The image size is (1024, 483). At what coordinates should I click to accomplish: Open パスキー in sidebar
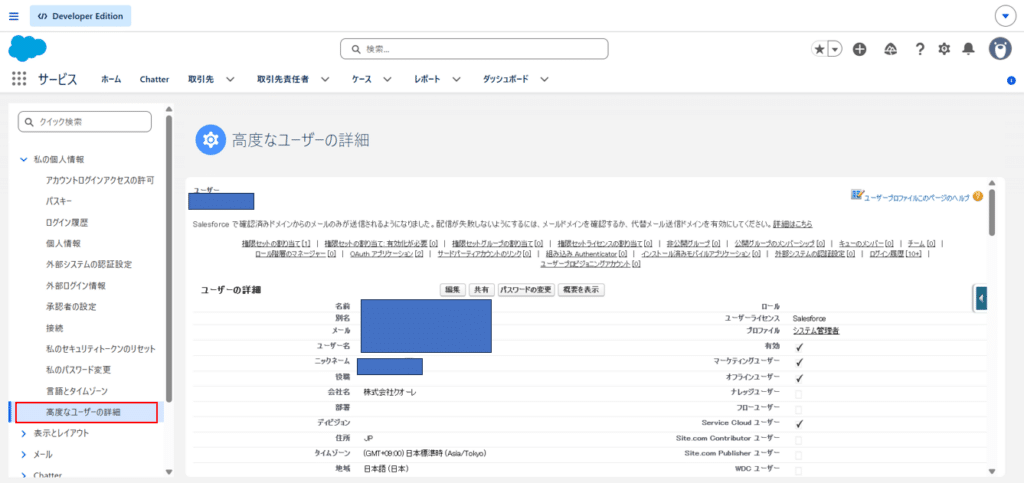pyautogui.click(x=59, y=201)
